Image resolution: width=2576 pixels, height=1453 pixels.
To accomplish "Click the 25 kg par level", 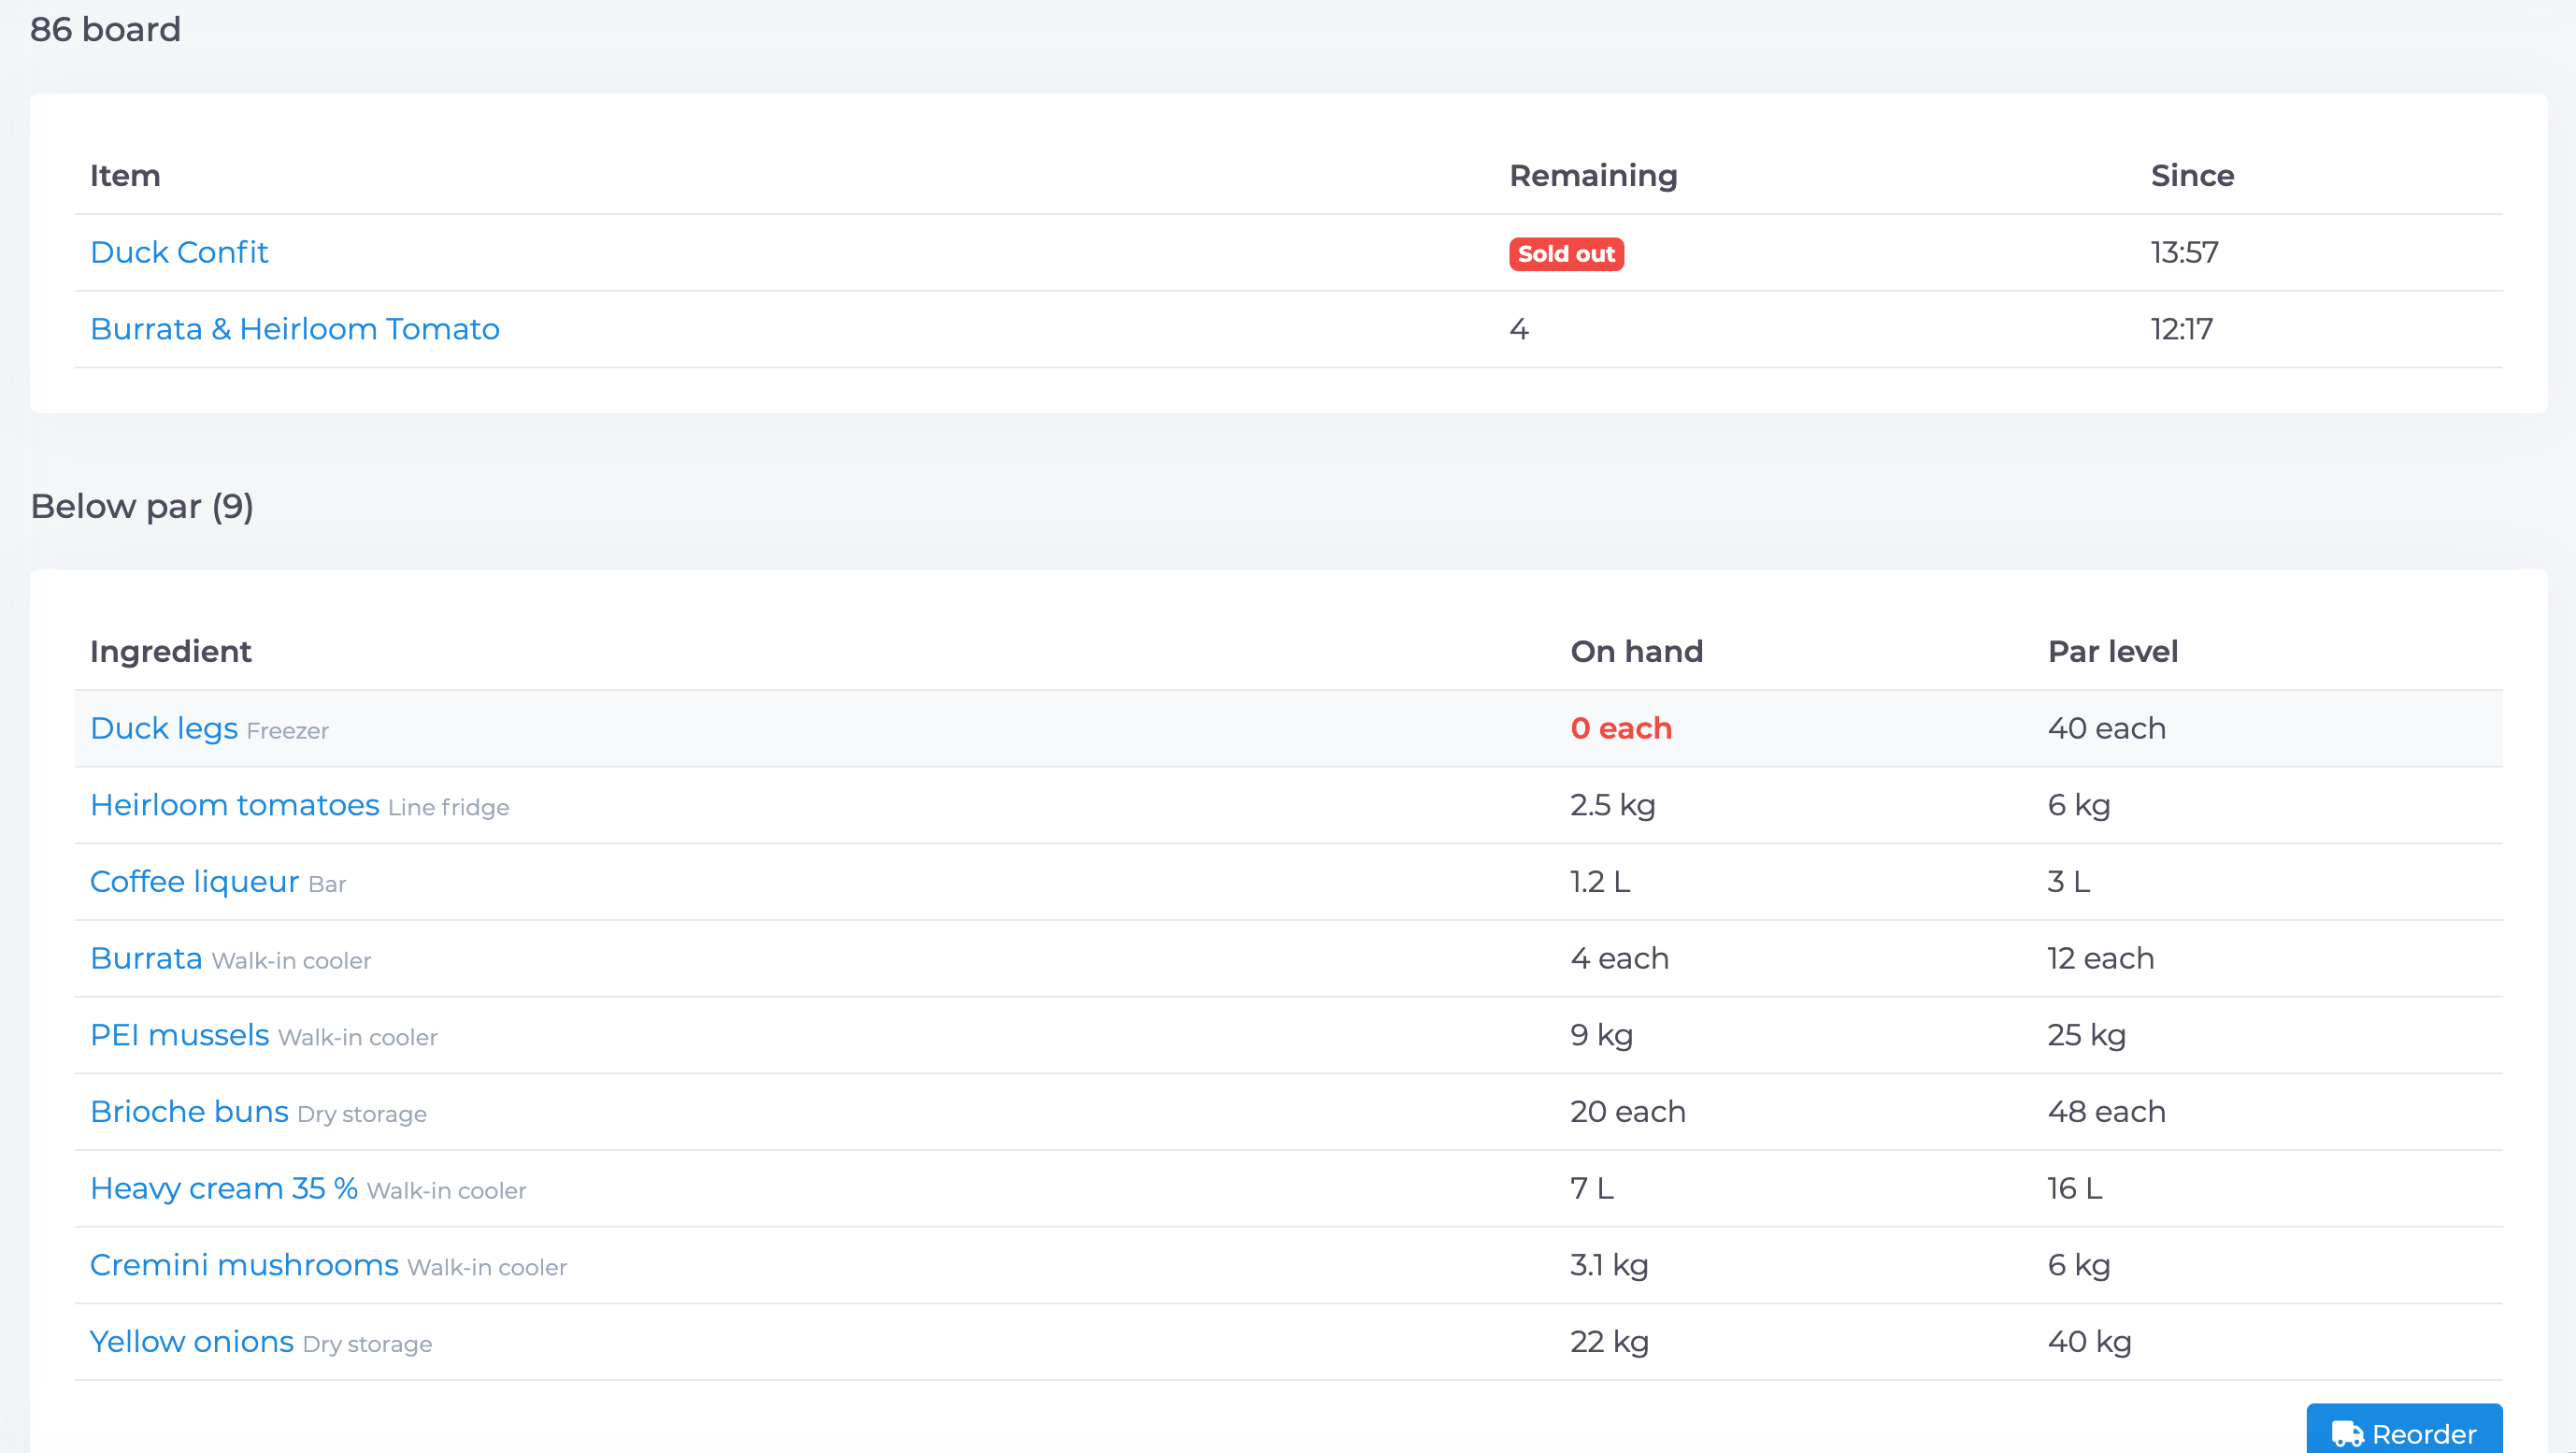I will [x=2086, y=1035].
